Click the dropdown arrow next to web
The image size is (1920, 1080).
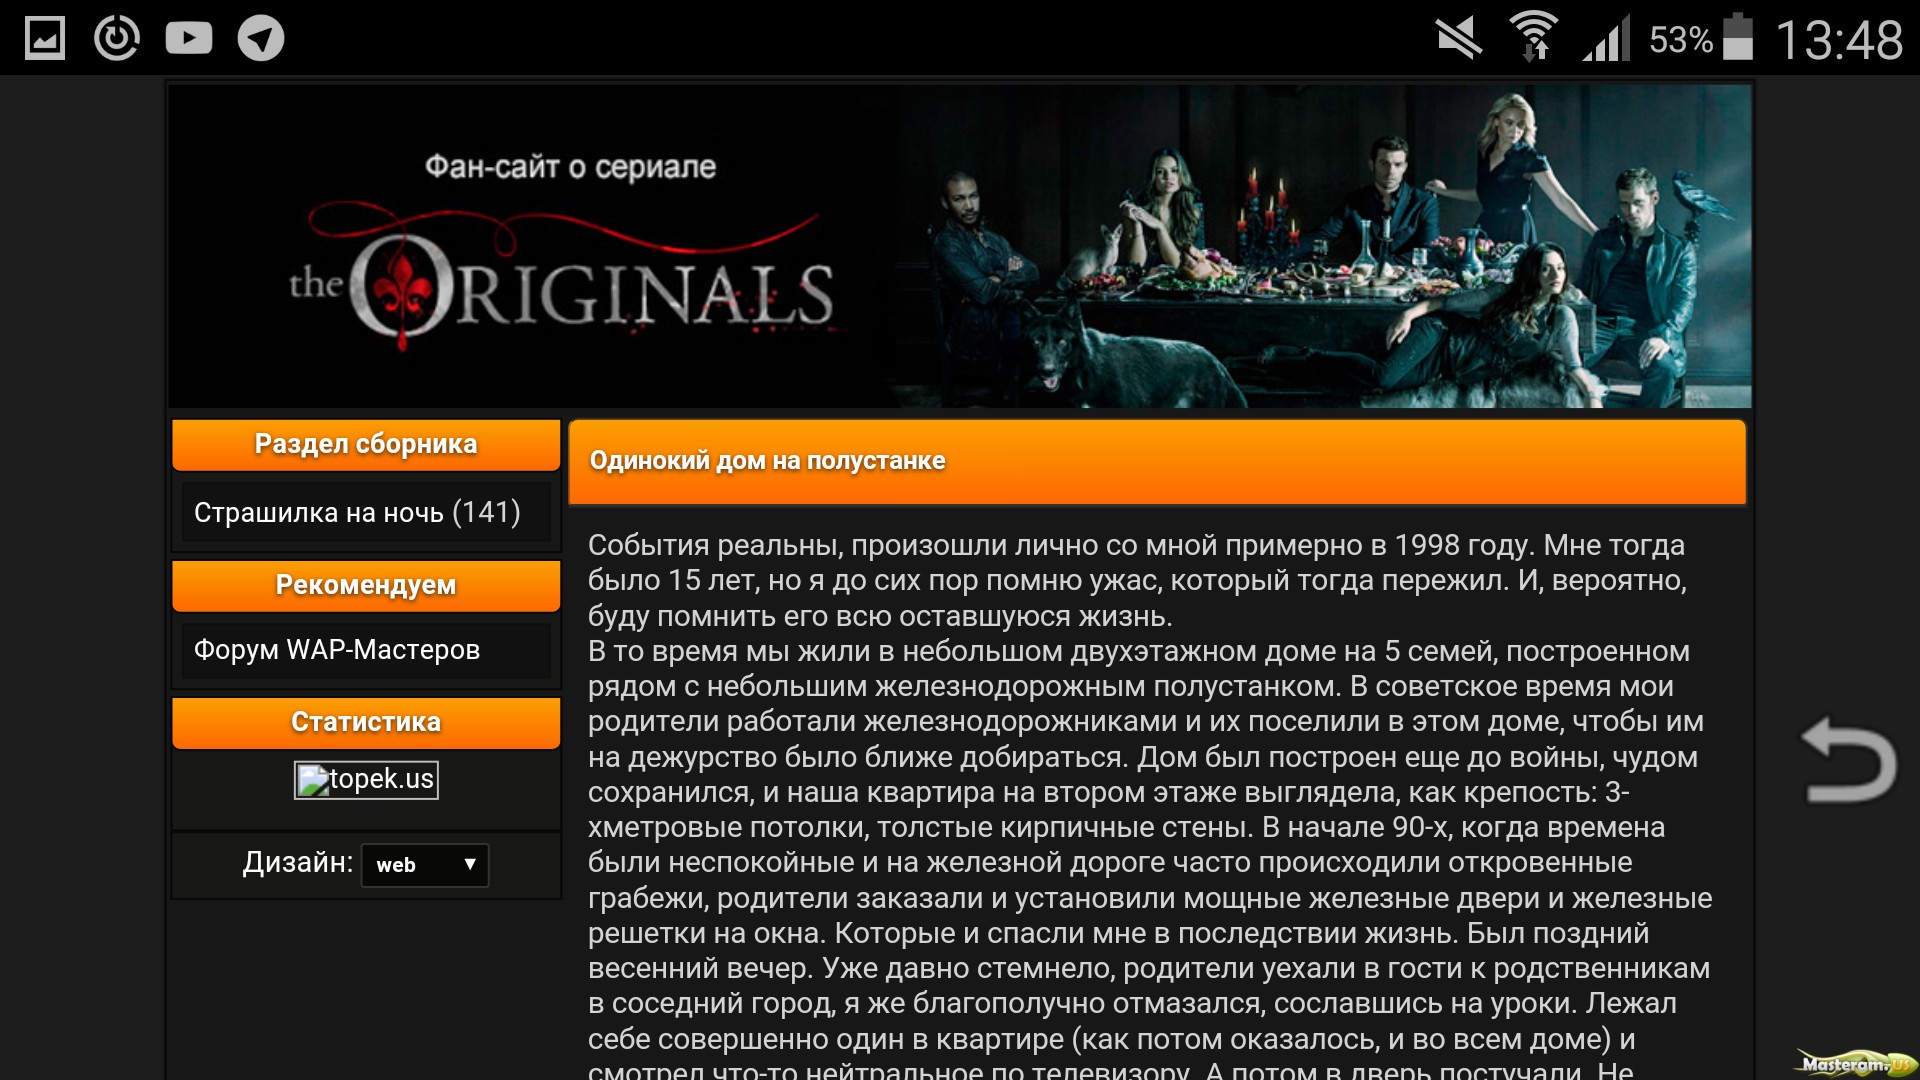click(x=470, y=864)
